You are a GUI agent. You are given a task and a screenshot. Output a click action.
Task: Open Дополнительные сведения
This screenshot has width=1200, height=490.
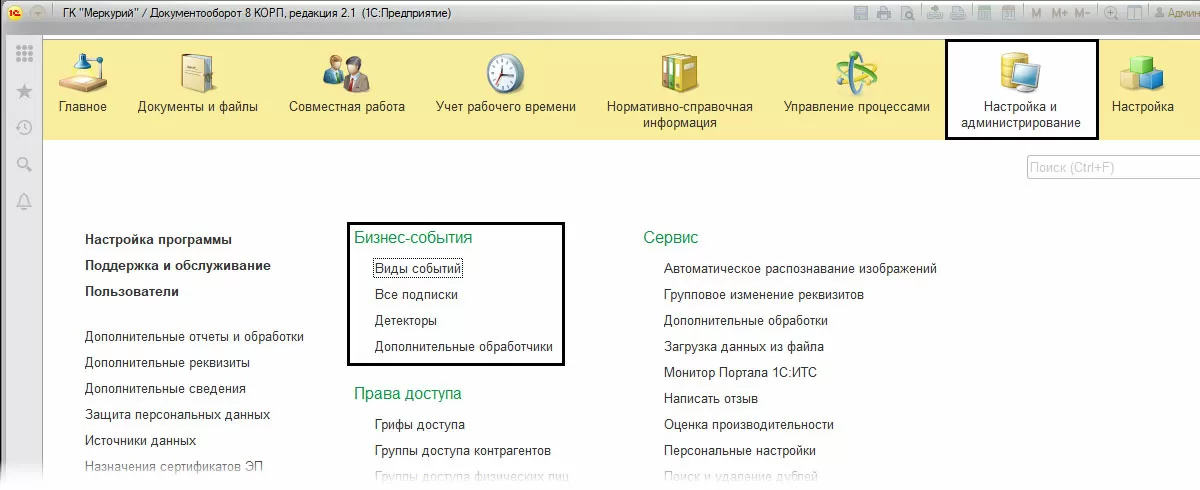(165, 389)
